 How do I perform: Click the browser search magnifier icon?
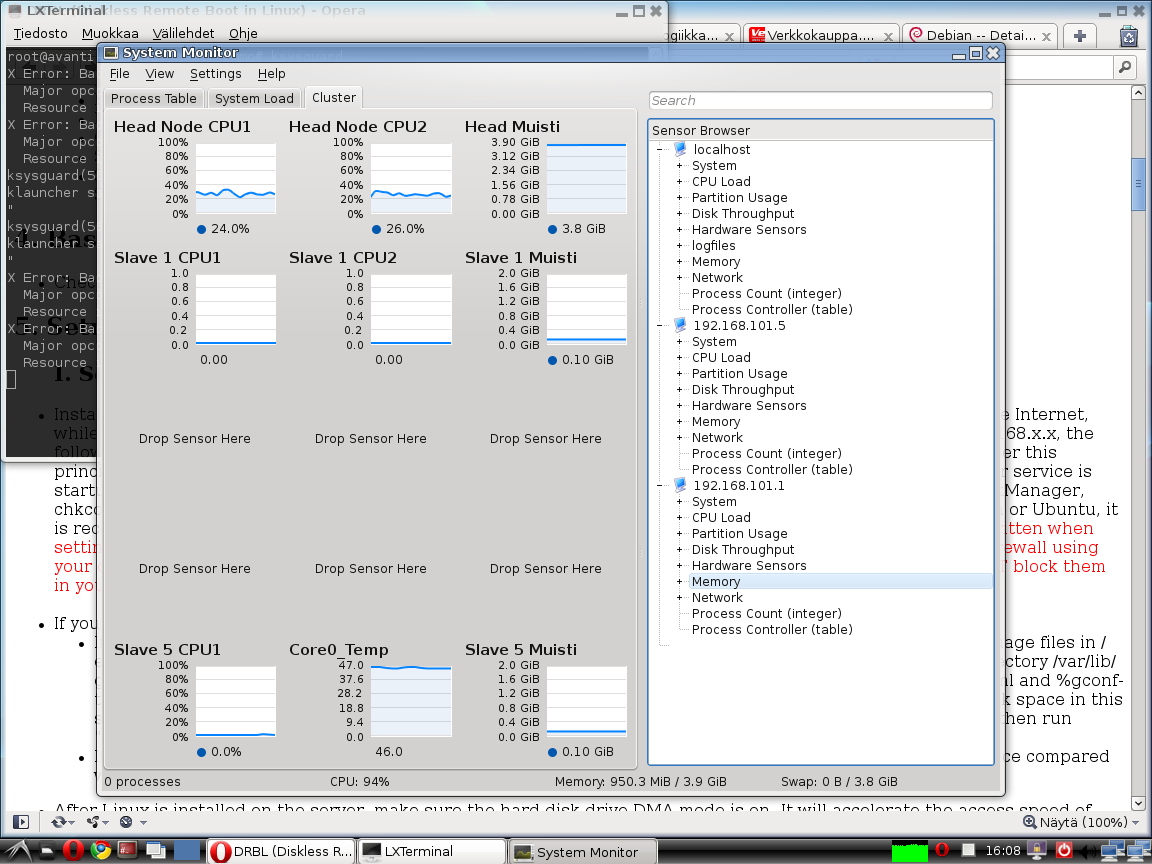(x=1125, y=67)
